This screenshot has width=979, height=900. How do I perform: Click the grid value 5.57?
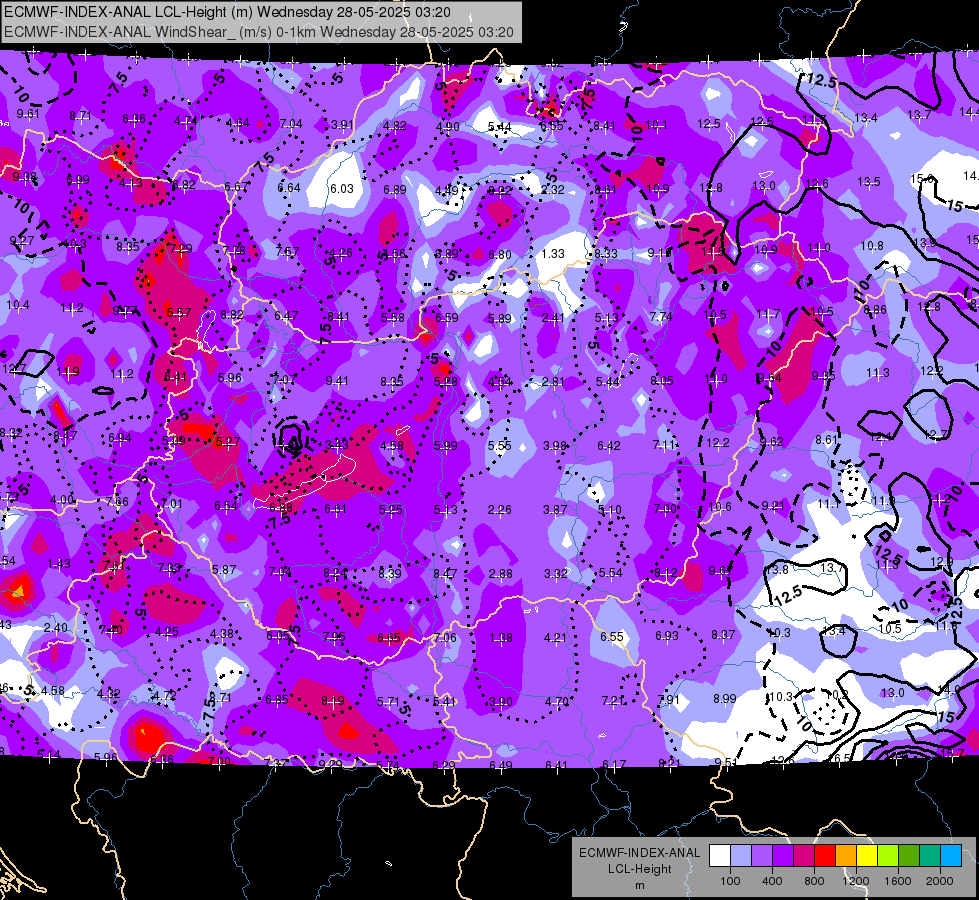(179, 312)
